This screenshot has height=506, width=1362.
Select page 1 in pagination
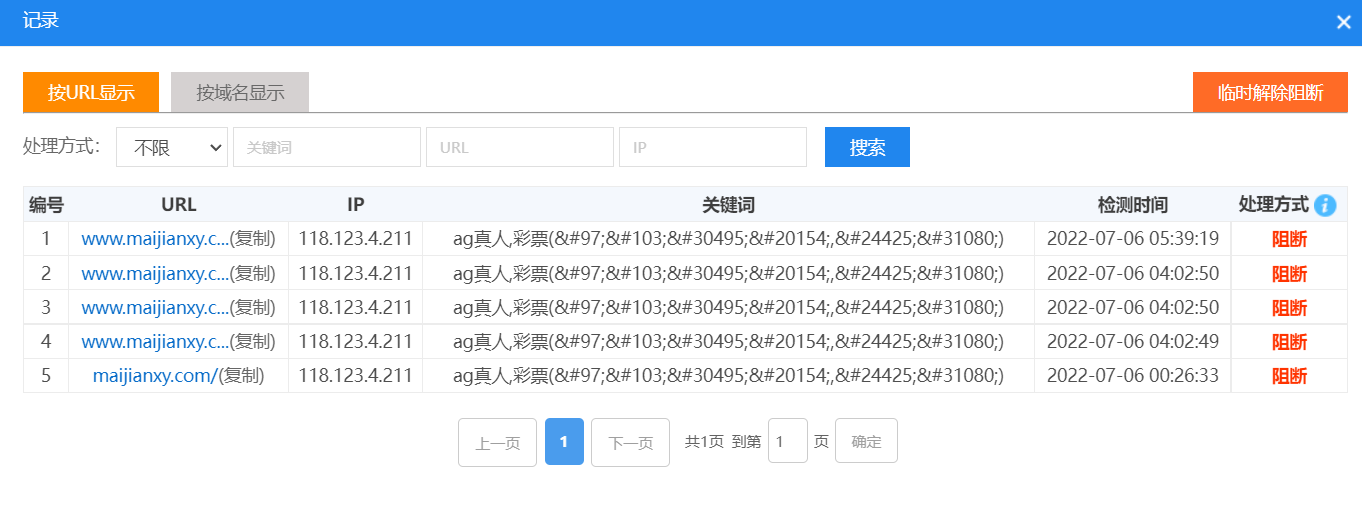point(564,441)
